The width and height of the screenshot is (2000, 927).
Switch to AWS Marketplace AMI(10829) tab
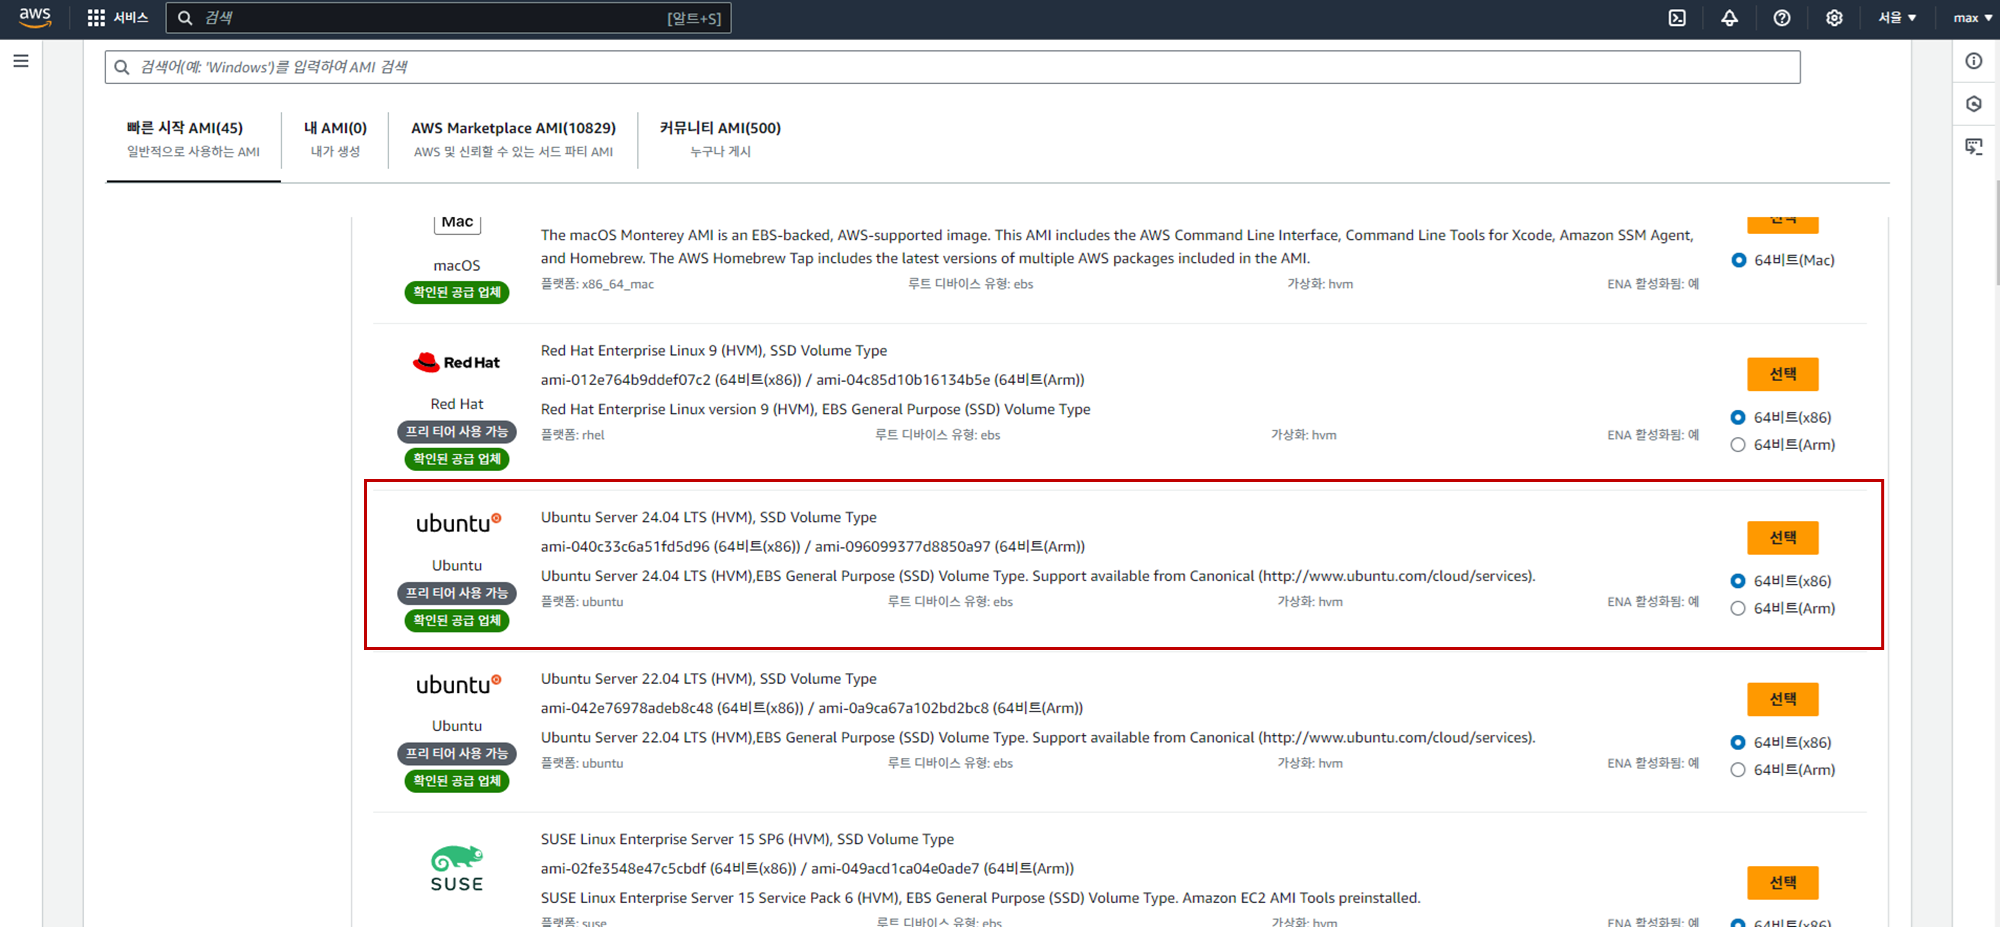[513, 139]
